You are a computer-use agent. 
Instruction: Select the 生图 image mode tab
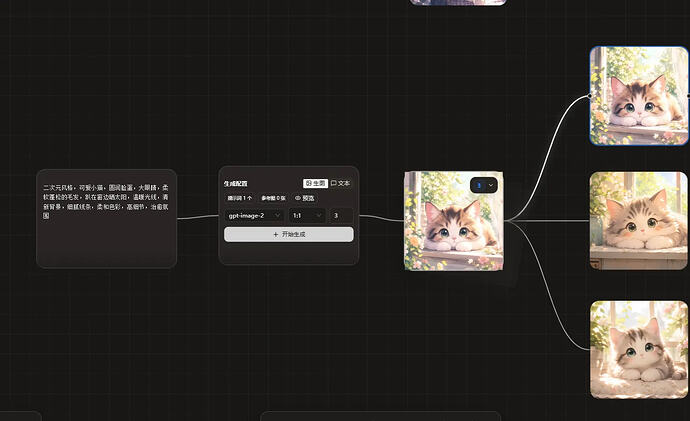tap(315, 183)
